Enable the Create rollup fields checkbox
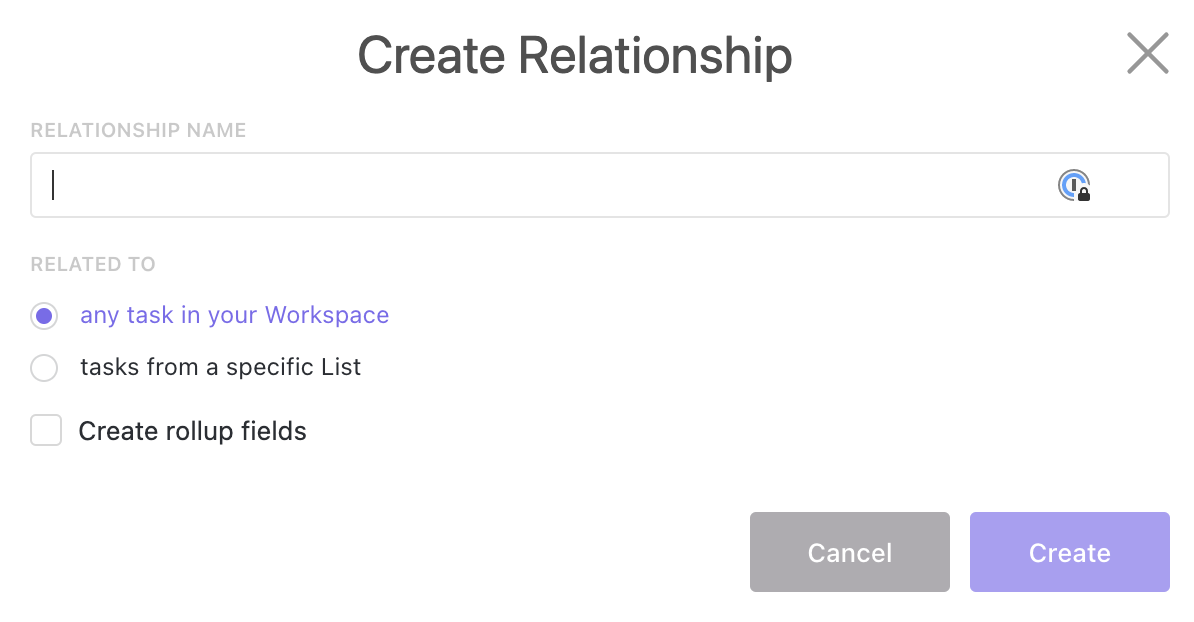 46,431
